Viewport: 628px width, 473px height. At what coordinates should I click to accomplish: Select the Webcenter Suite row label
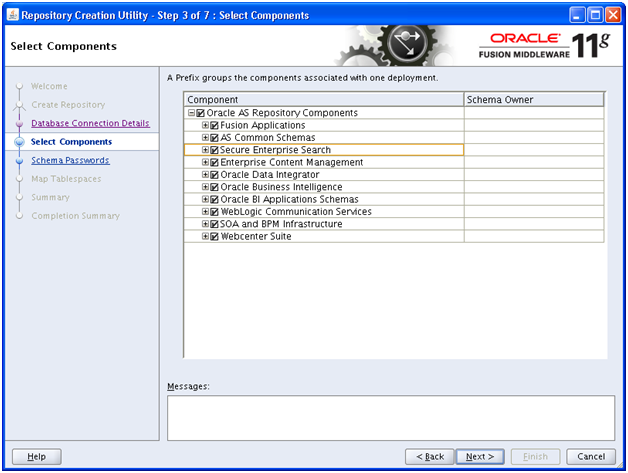[256, 236]
